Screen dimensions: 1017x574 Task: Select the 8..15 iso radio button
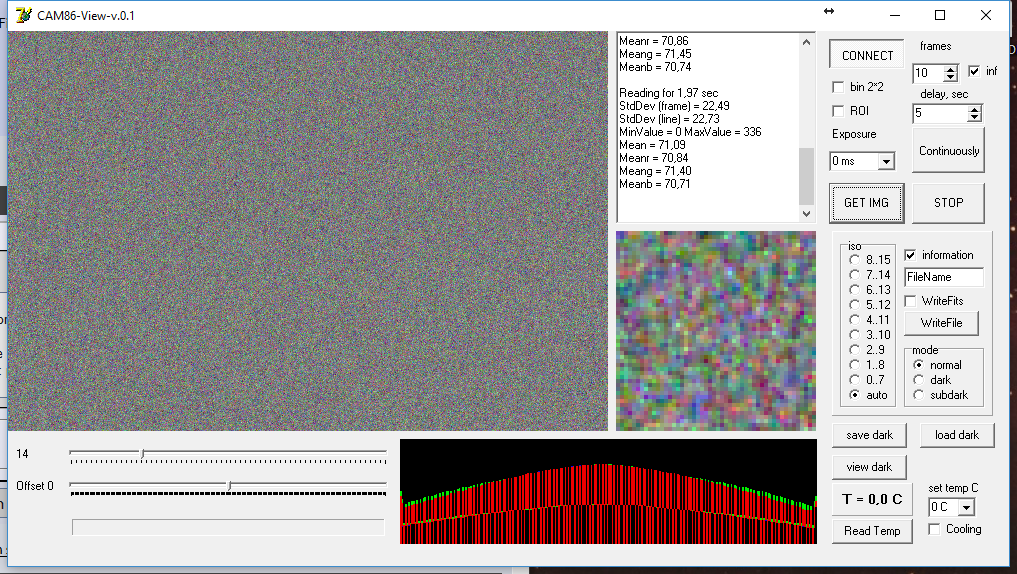(x=854, y=259)
